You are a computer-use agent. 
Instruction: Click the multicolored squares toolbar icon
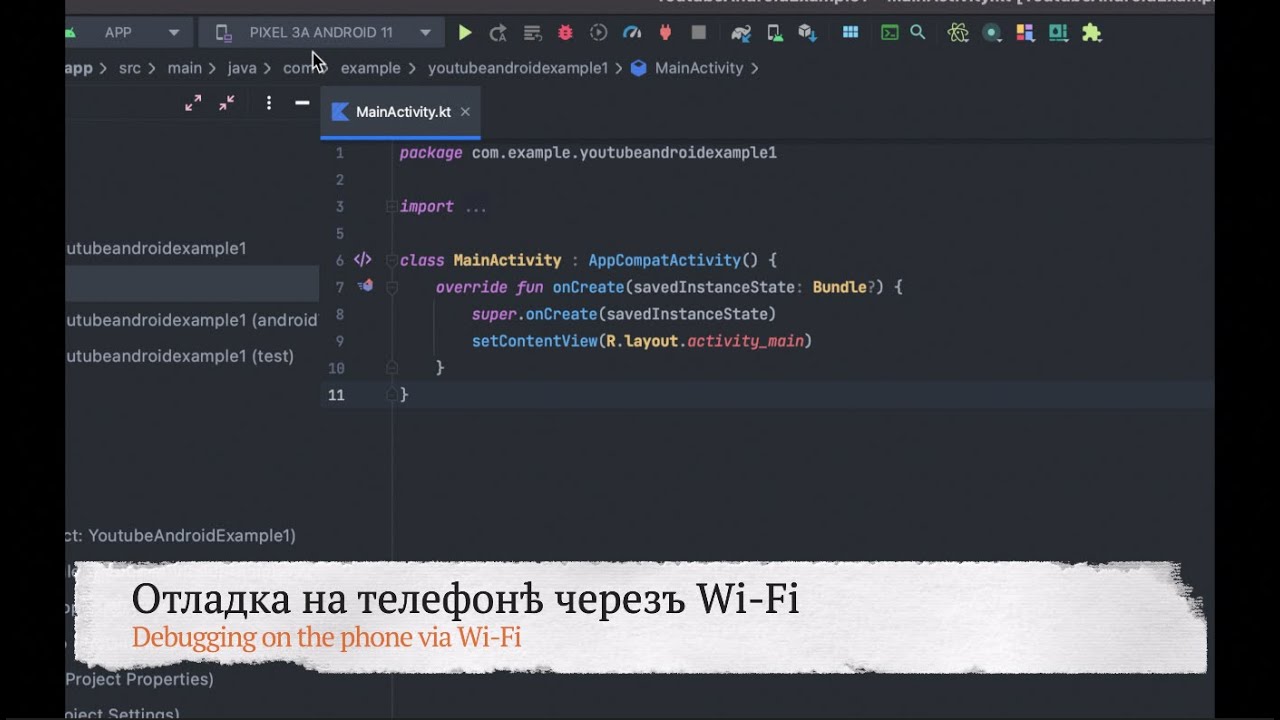click(x=1025, y=33)
